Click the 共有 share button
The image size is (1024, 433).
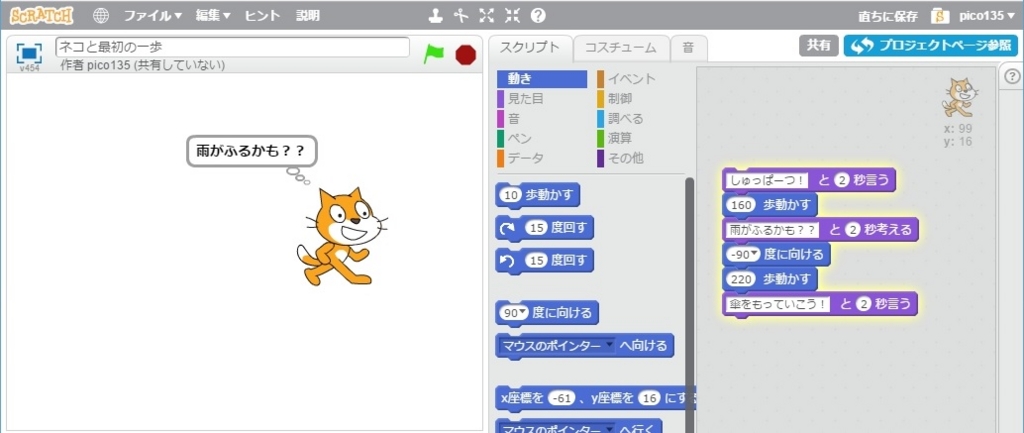pyautogui.click(x=818, y=45)
